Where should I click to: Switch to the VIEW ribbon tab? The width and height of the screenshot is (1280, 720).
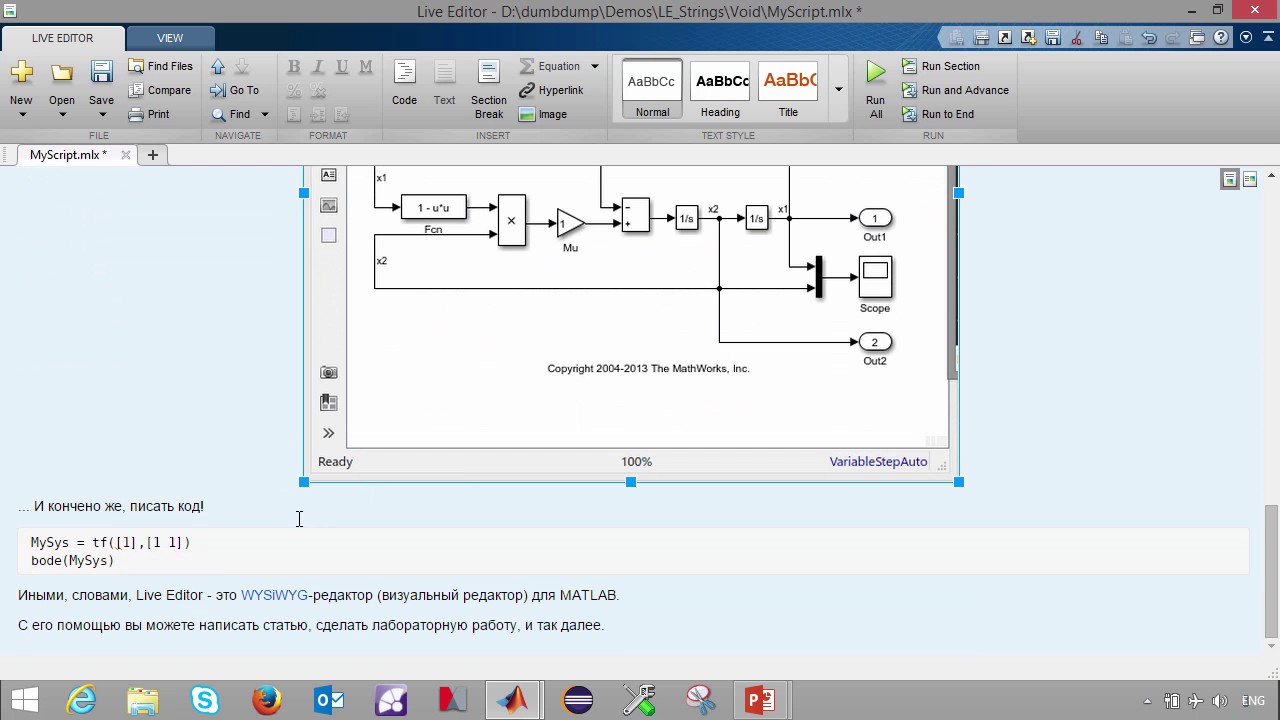[x=169, y=38]
